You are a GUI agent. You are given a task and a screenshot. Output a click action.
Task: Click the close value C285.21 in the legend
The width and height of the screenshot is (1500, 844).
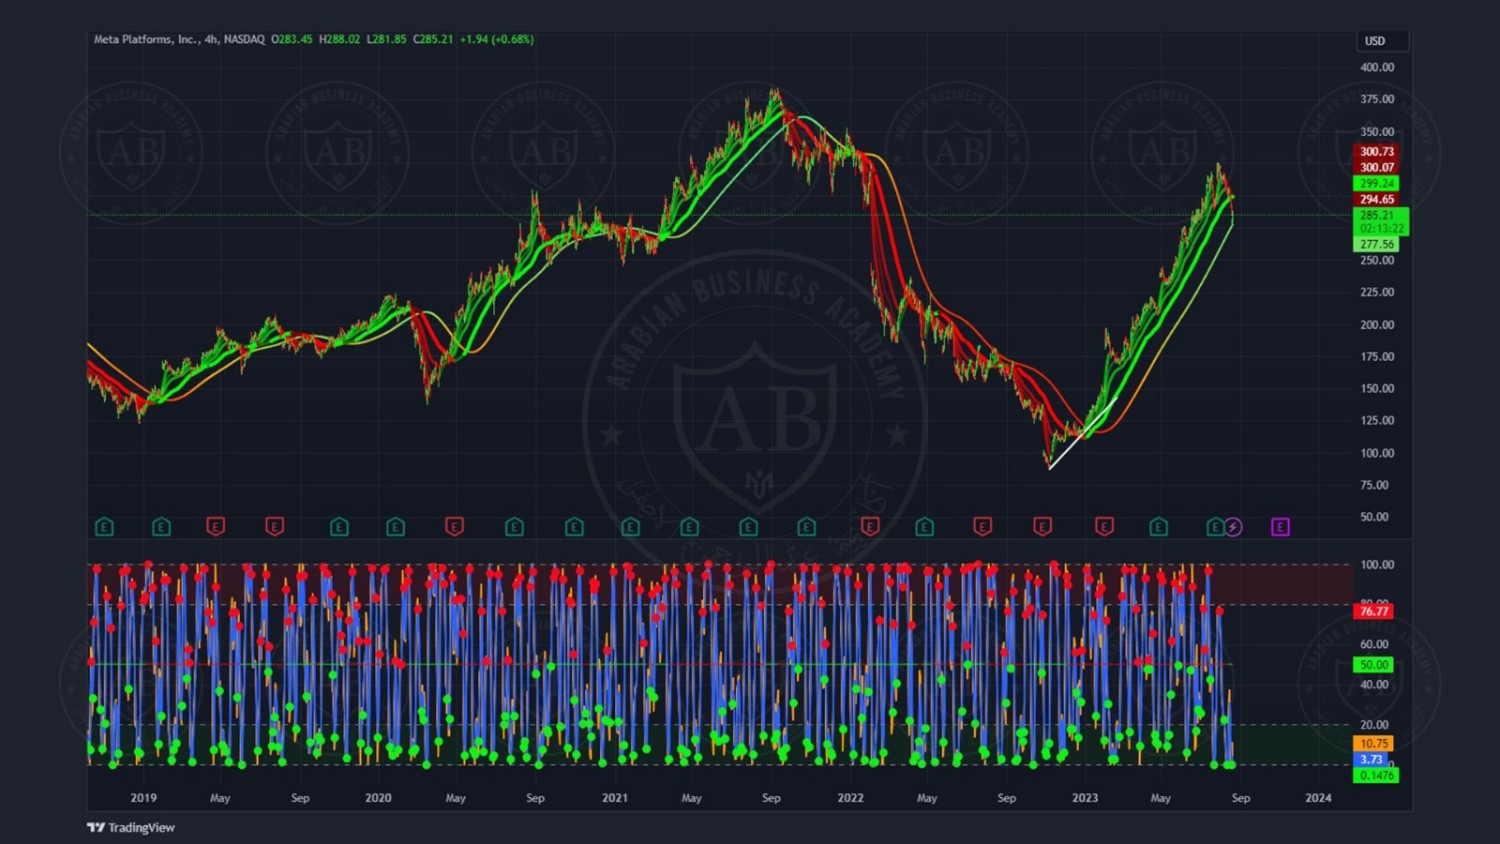click(433, 40)
